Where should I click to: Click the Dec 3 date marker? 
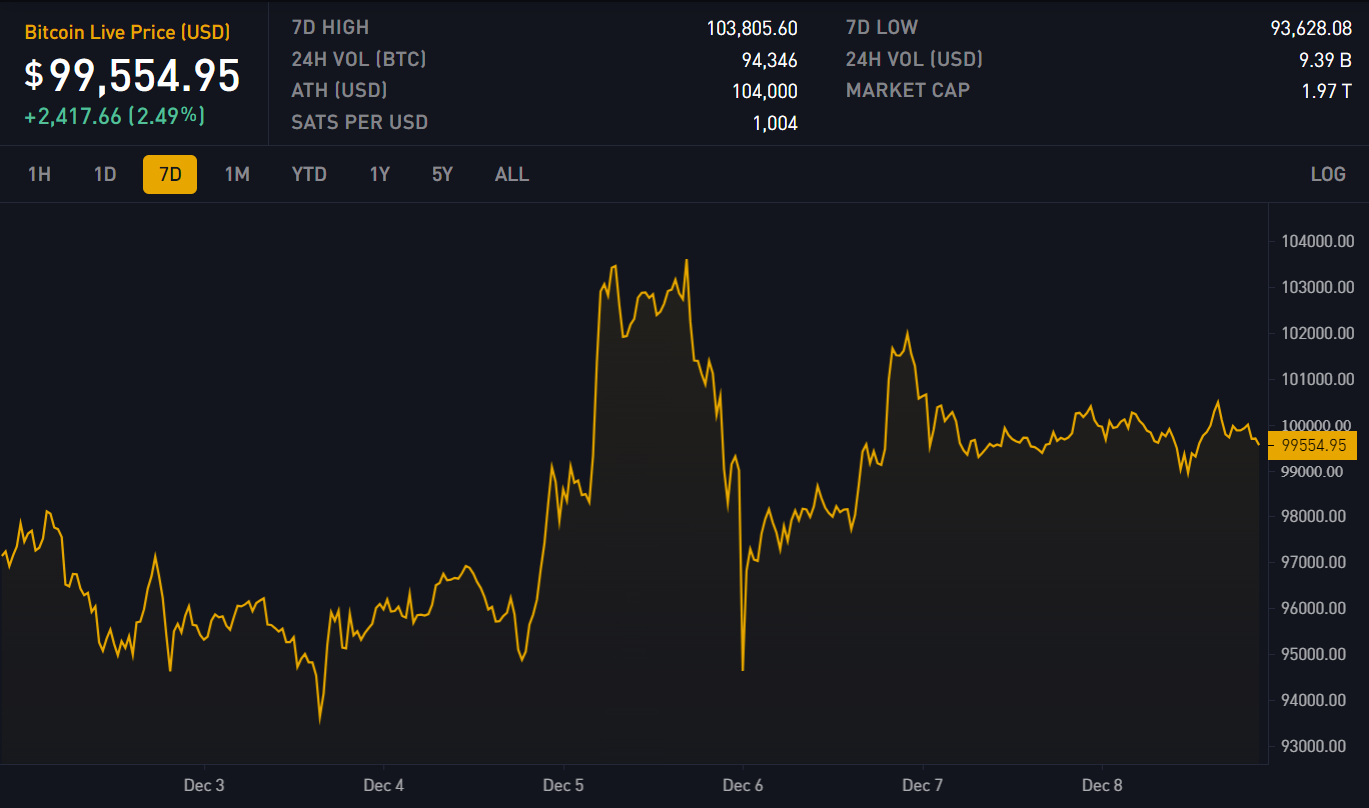[x=204, y=785]
